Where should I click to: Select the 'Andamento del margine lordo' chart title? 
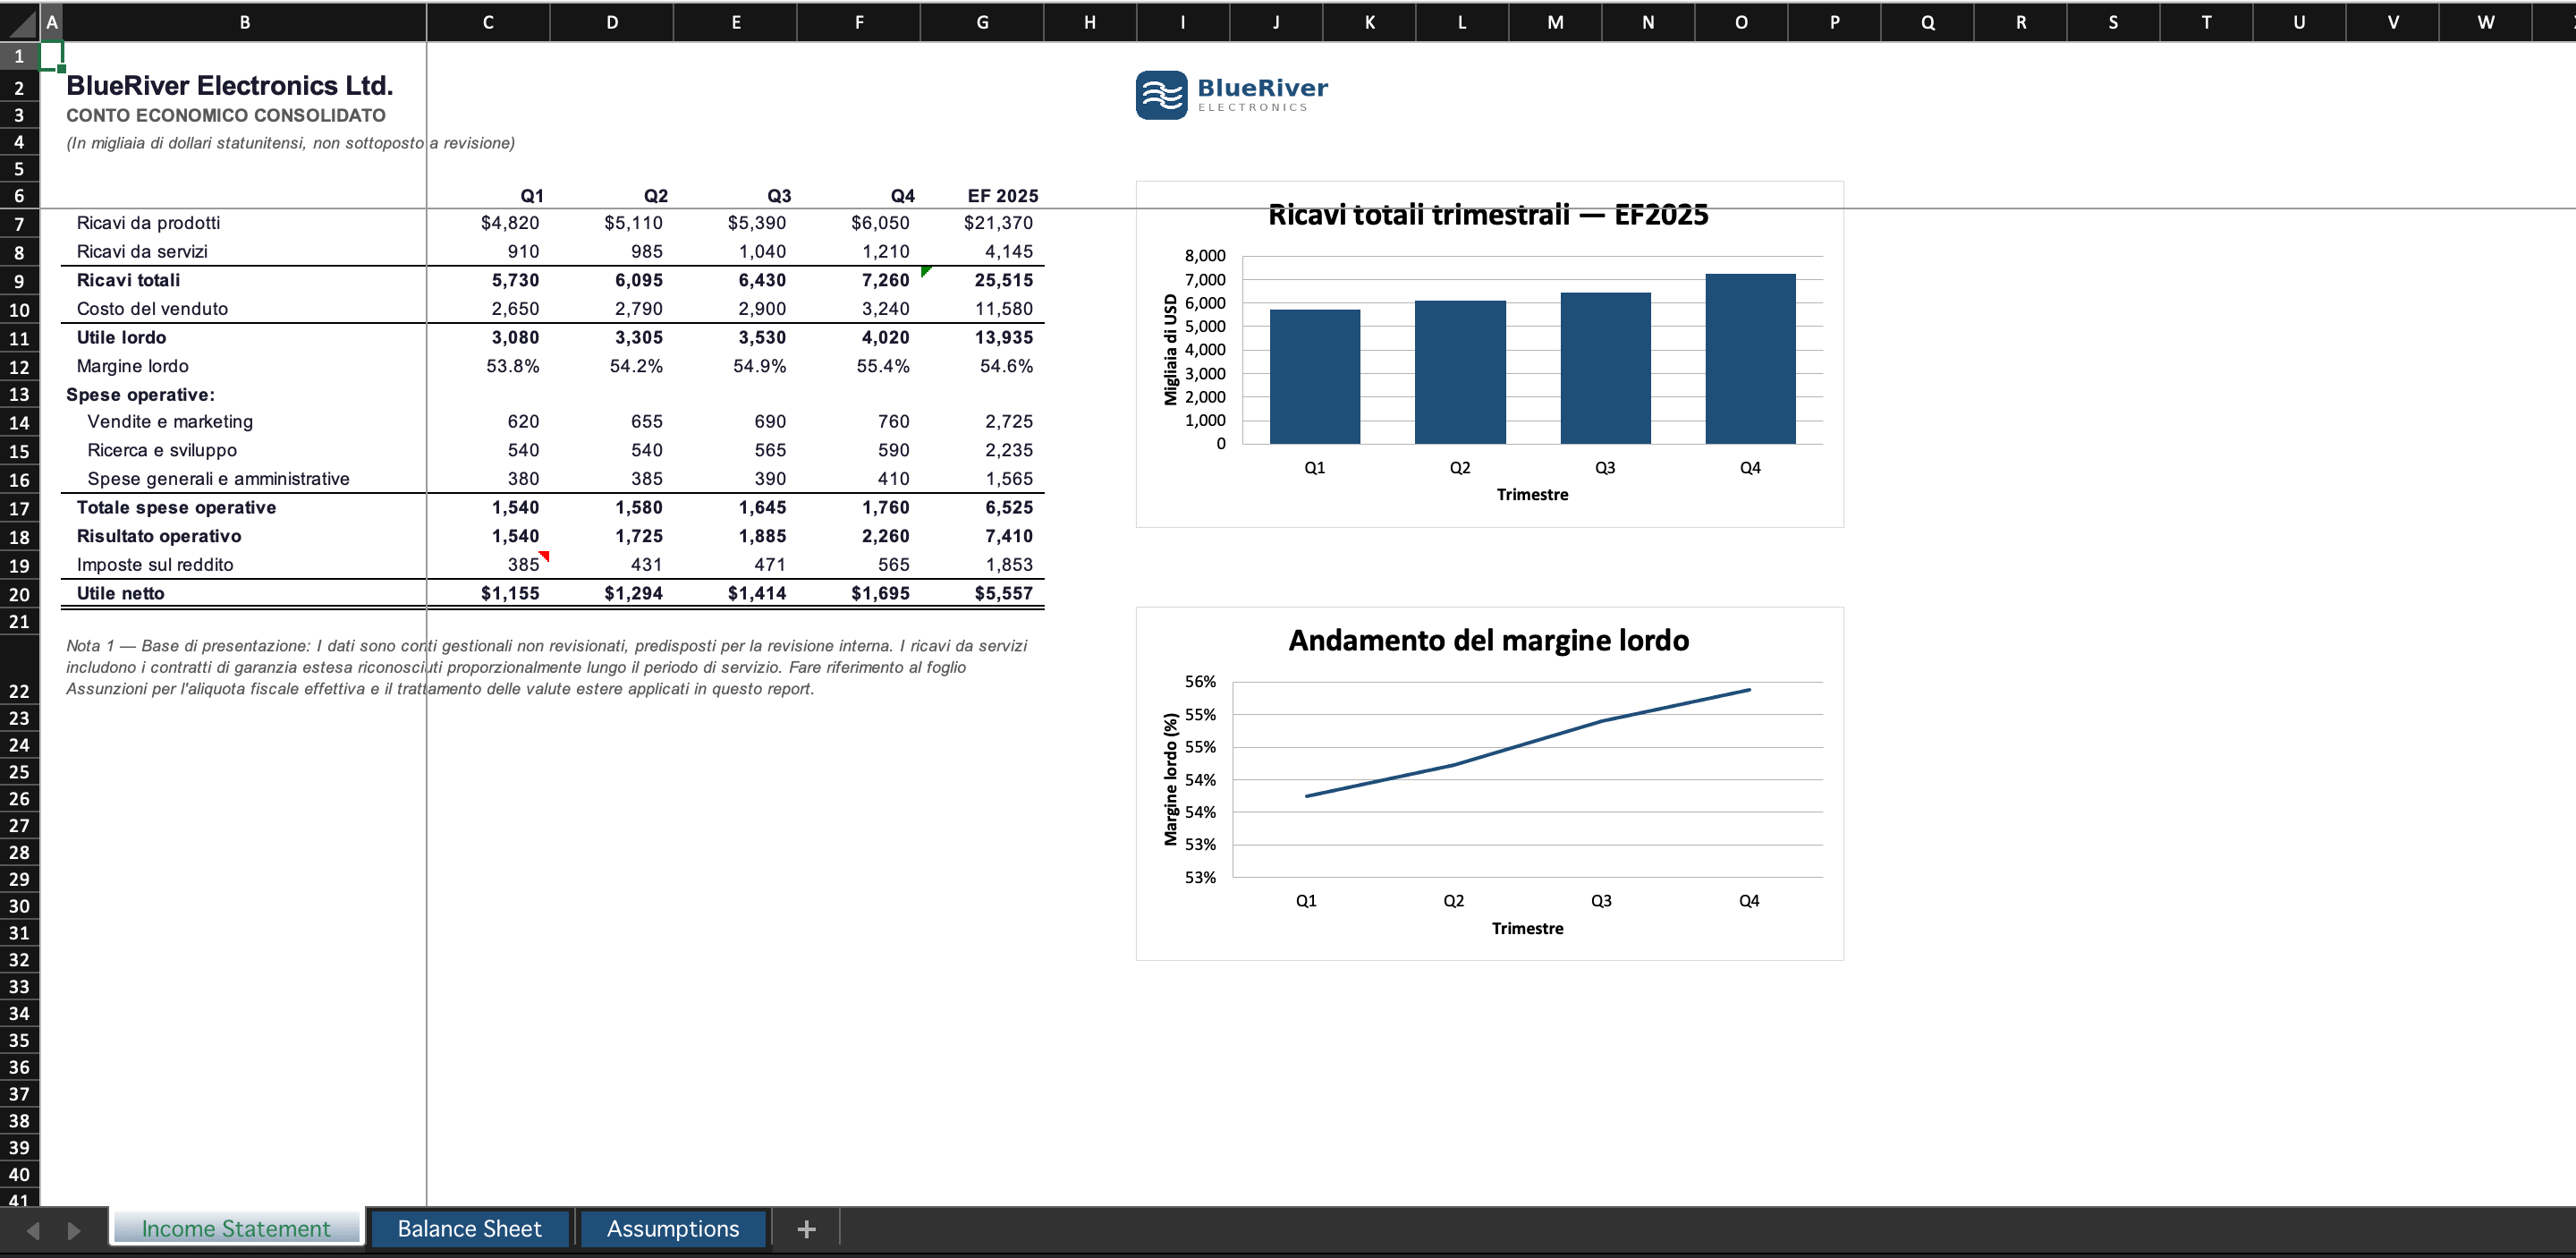pyautogui.click(x=1488, y=640)
